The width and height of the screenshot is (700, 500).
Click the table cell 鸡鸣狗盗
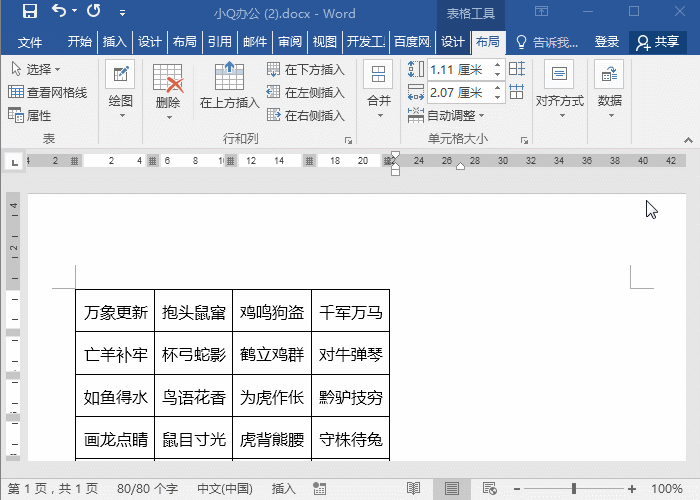coord(272,311)
